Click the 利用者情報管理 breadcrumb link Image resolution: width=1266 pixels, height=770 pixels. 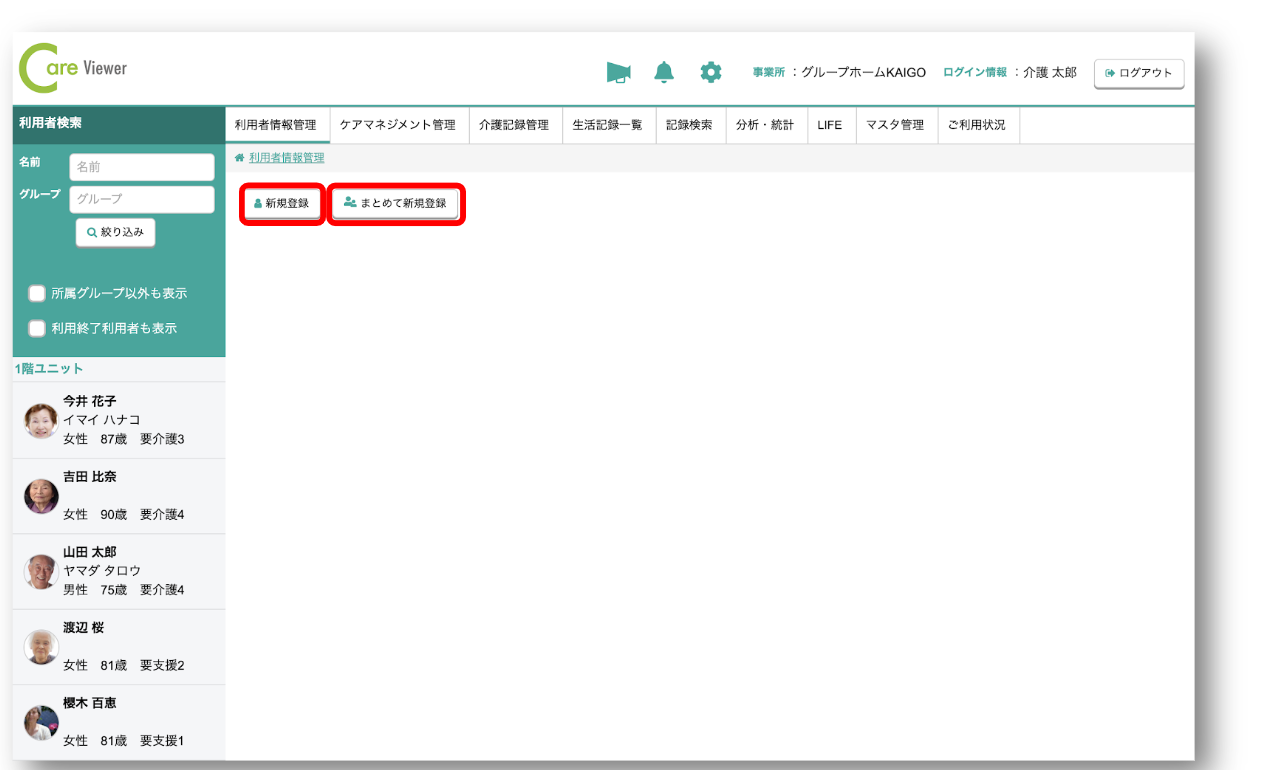286,158
